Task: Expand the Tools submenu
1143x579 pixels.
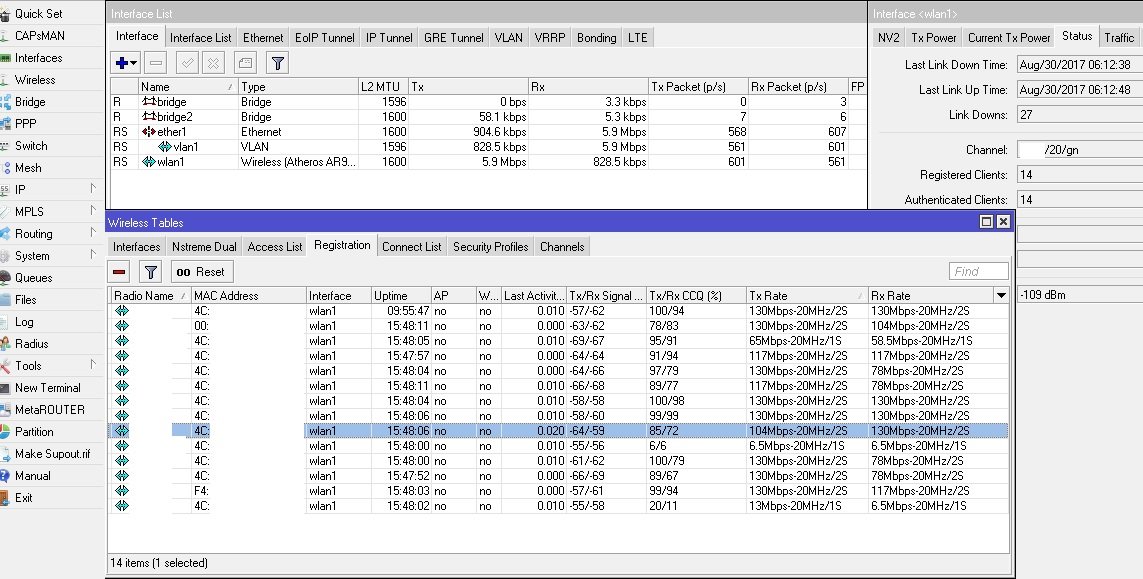Action: (x=48, y=365)
